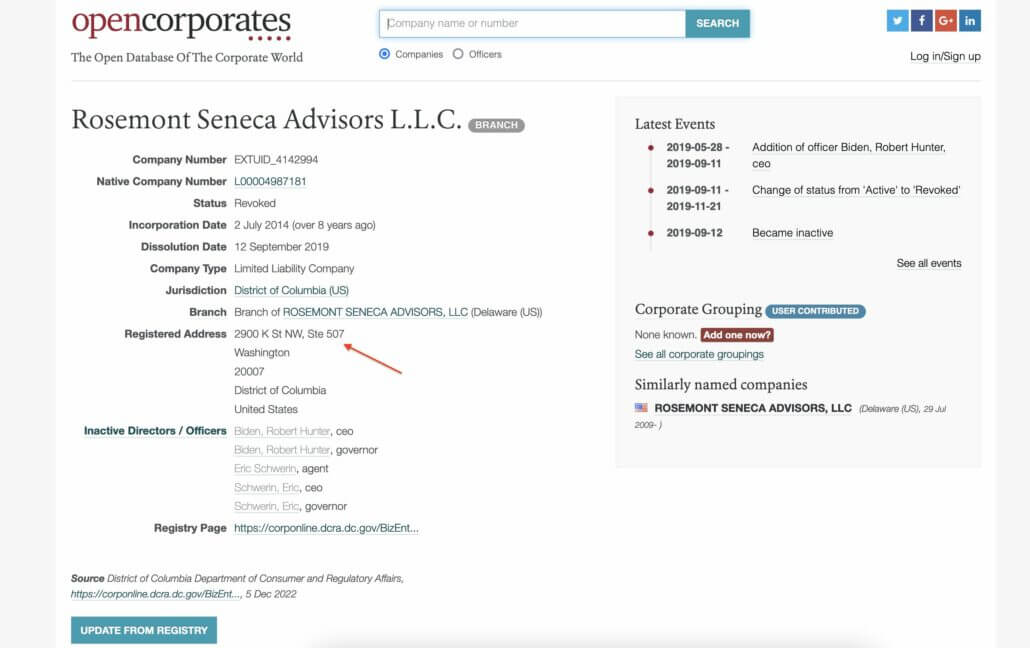Screen dimensions: 1030x648
Task: Open the 'Change of status' event
Action: tap(856, 190)
